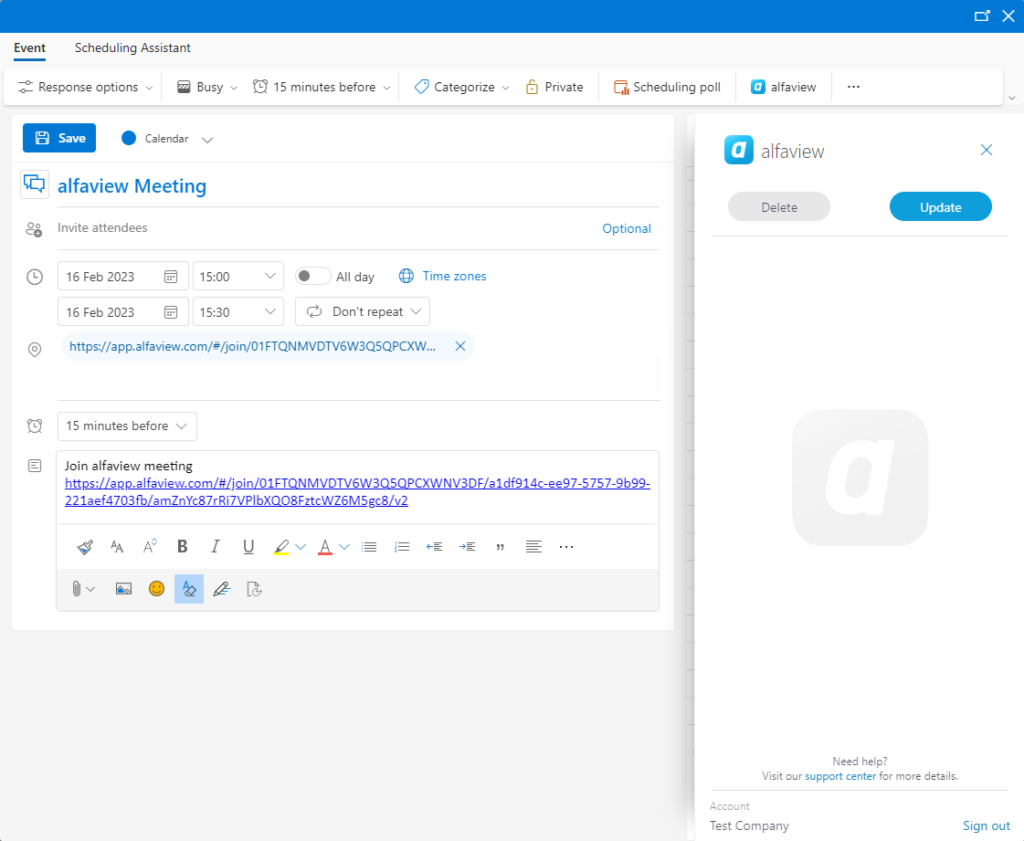The height and width of the screenshot is (841, 1024).
Task: Open the alfaview add-in from the toolbar
Action: pos(783,87)
